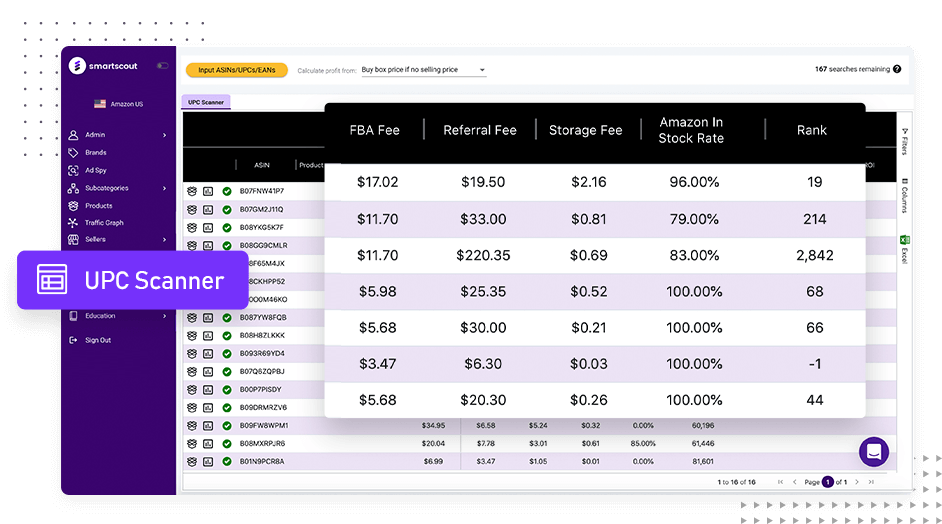Click ASIN B09DRMRZV6
Viewport: 942px width, 524px height.
pyautogui.click(x=263, y=407)
